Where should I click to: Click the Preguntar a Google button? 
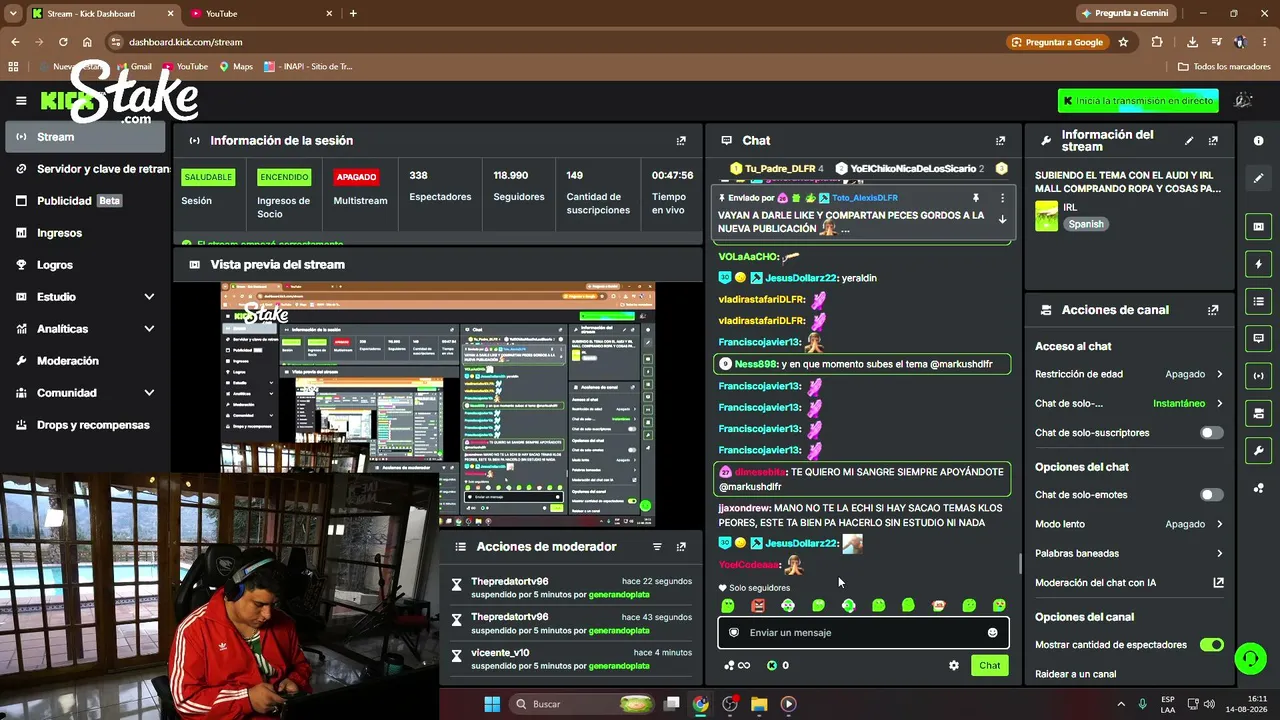tap(1057, 42)
